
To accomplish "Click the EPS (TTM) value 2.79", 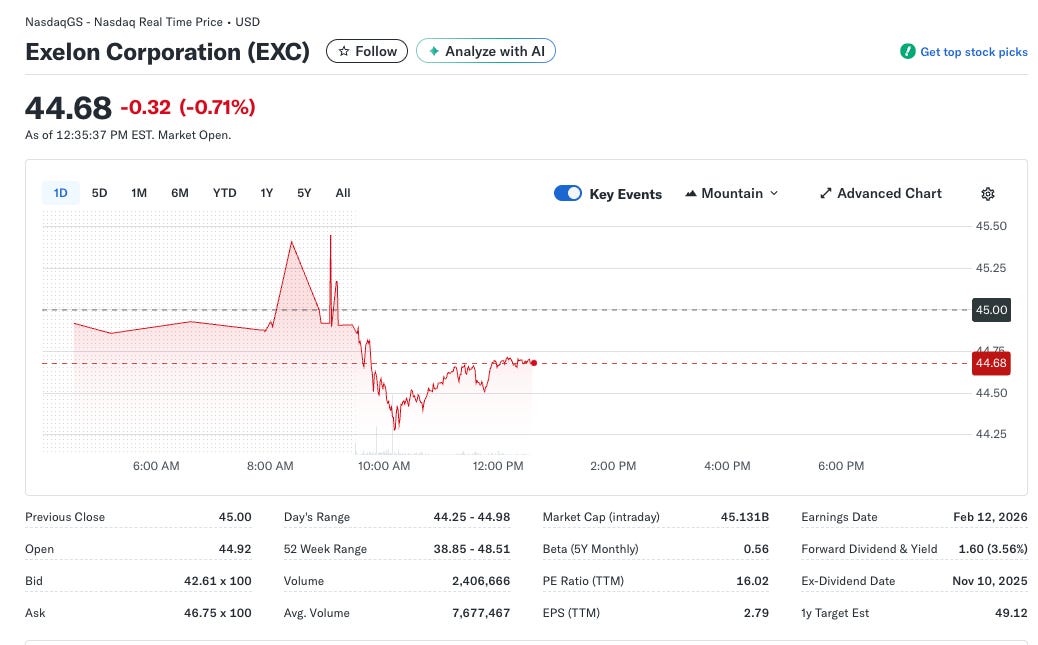I will [756, 613].
